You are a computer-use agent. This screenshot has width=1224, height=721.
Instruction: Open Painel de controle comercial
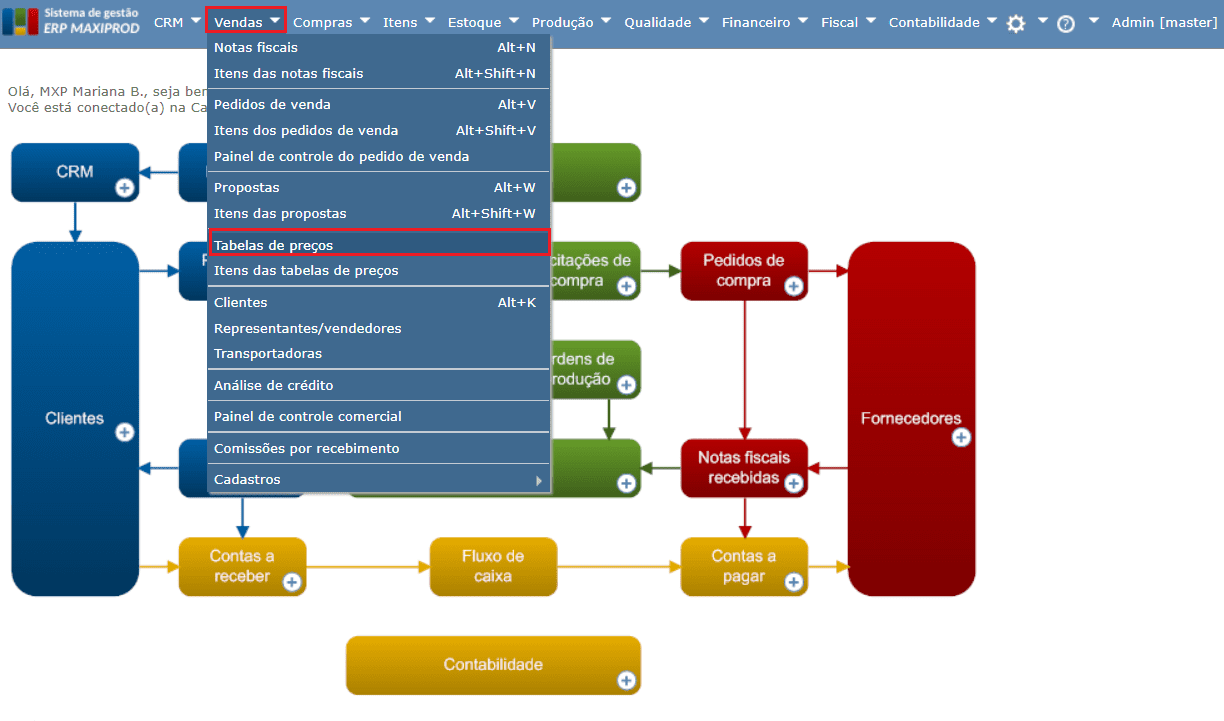[x=379, y=416]
